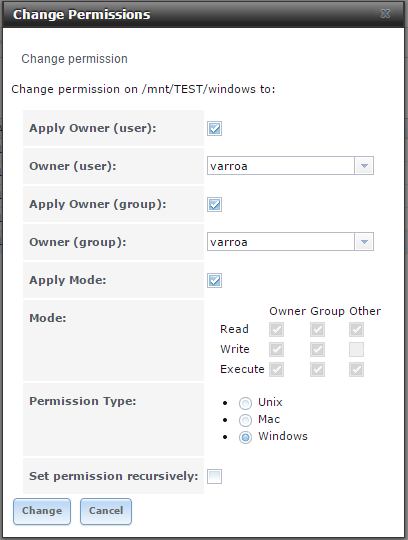Select the Unix permission type

tap(245, 403)
